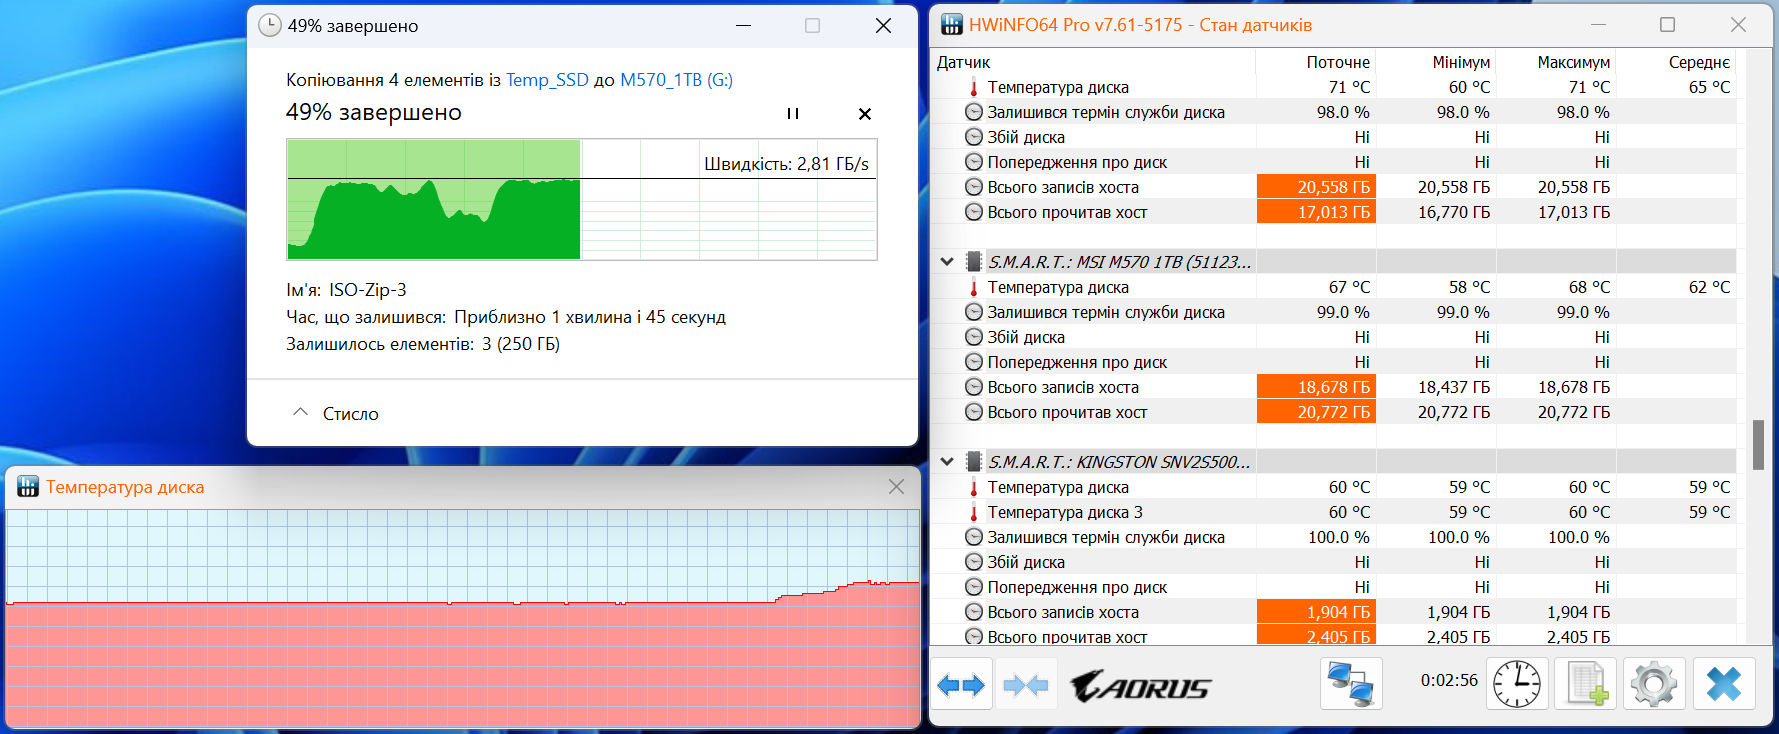Image resolution: width=1779 pixels, height=734 pixels.
Task: Click the HWiNFO expand columns arrows icon
Action: coord(961,685)
